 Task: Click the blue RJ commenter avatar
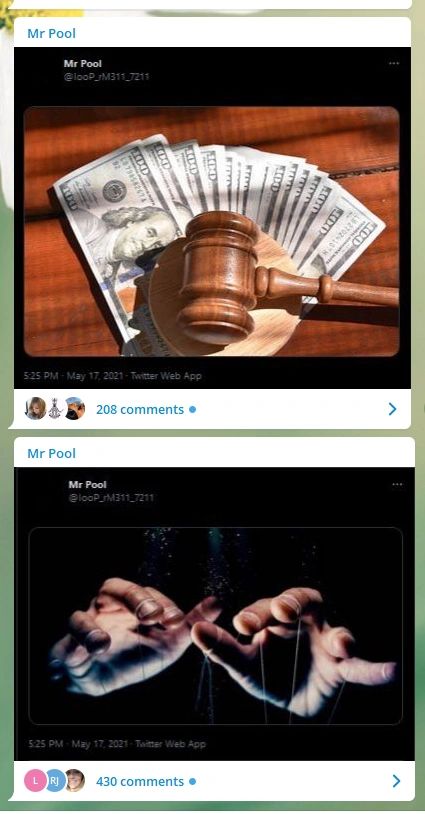tap(55, 781)
